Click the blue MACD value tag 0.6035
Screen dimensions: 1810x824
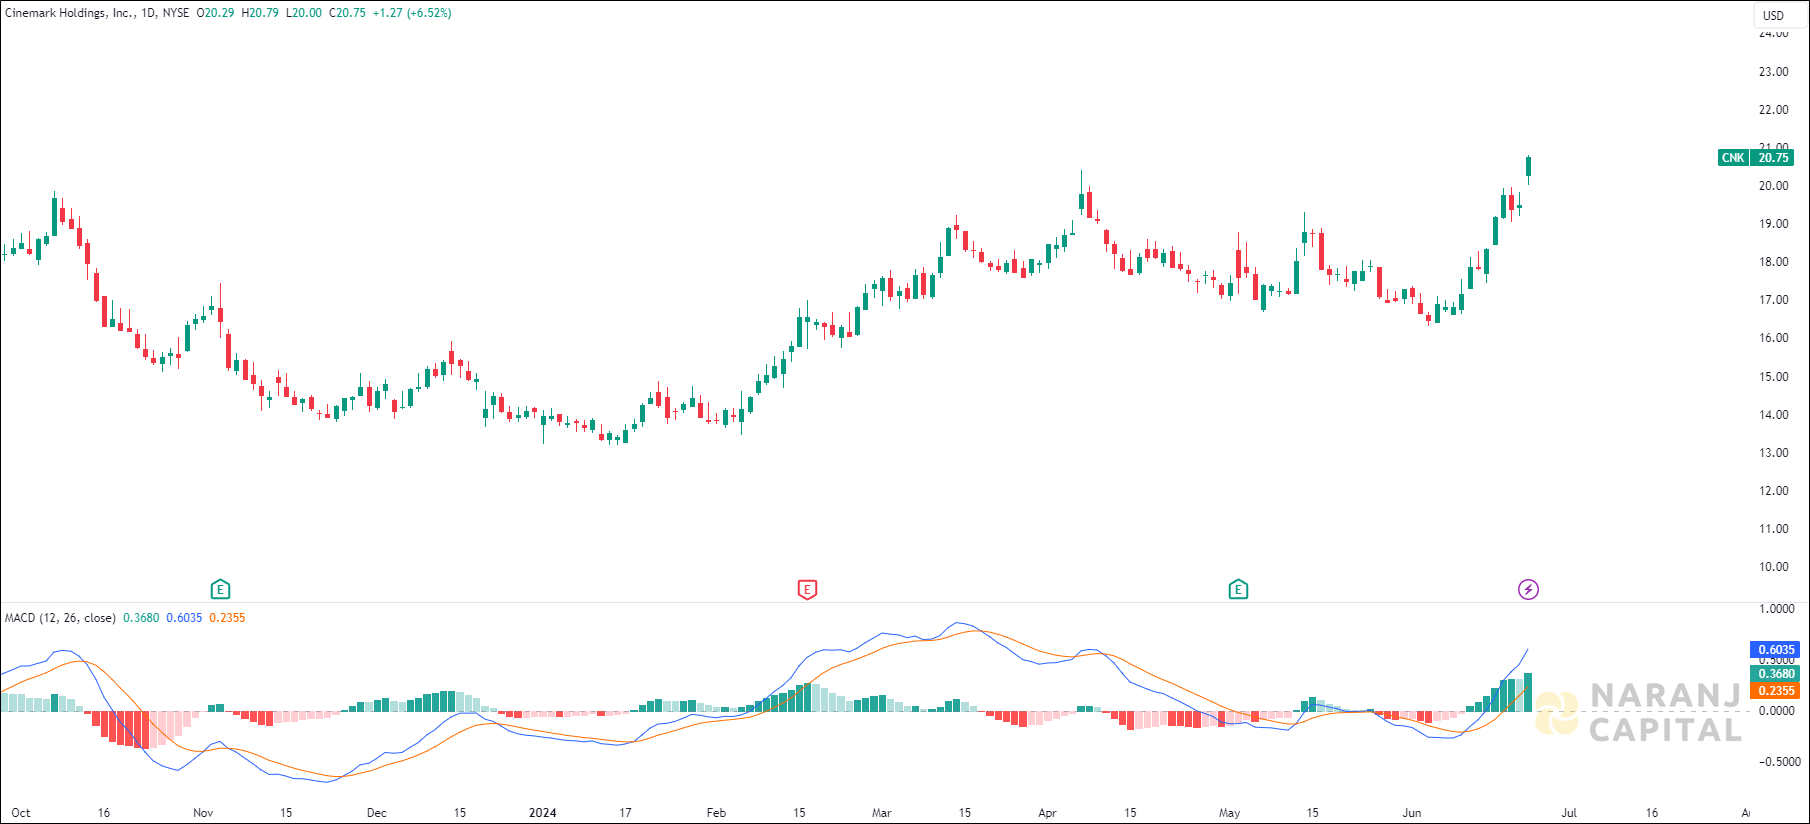coord(1777,650)
